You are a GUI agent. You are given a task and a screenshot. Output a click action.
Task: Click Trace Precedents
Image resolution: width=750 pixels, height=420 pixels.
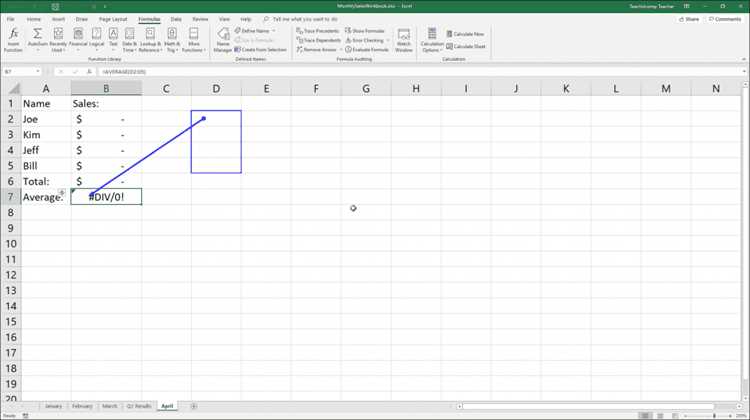pos(318,31)
